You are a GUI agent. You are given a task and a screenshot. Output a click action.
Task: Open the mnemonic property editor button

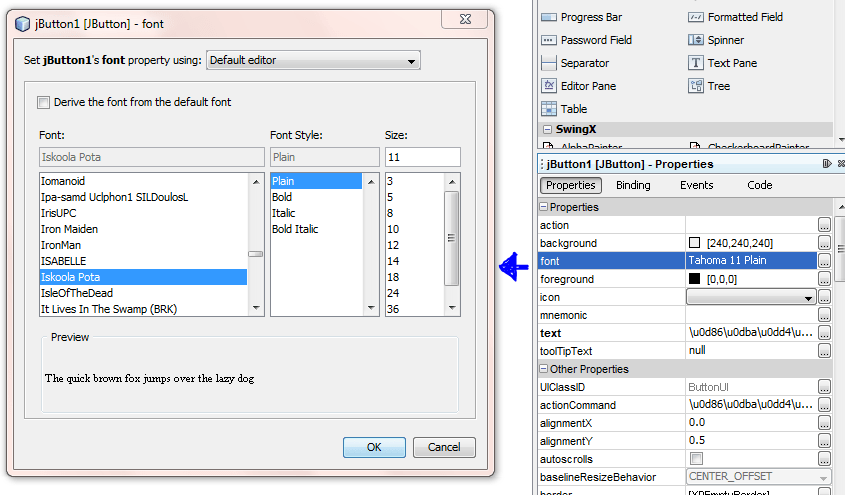point(824,315)
